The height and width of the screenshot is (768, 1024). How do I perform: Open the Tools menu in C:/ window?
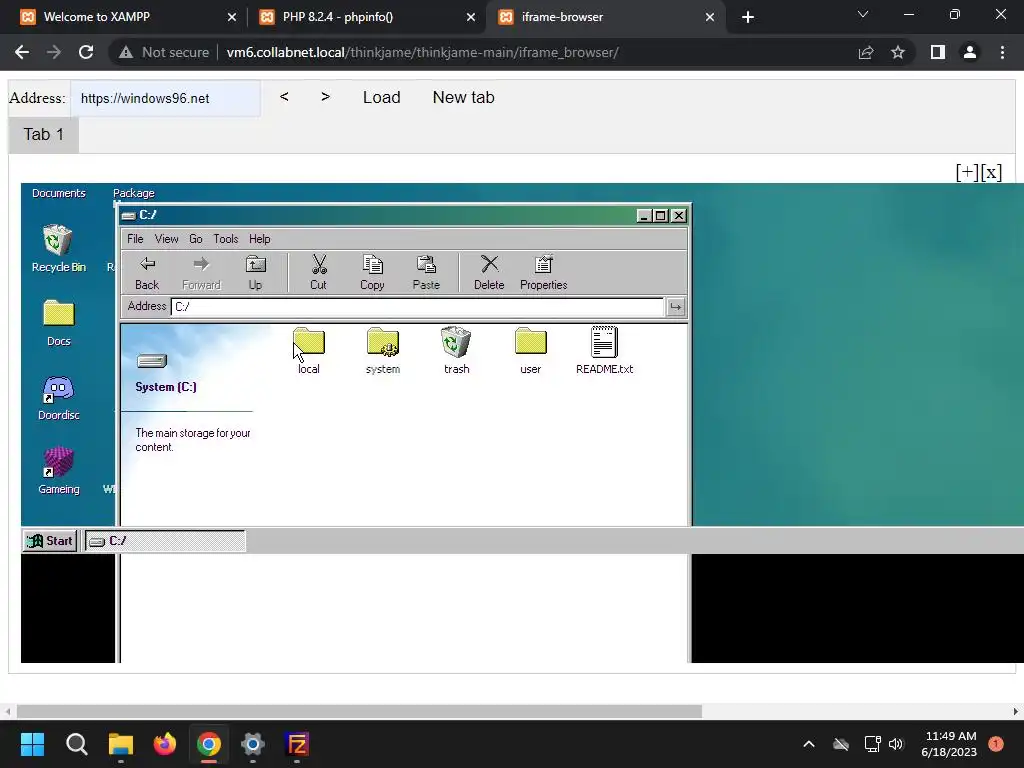226,239
